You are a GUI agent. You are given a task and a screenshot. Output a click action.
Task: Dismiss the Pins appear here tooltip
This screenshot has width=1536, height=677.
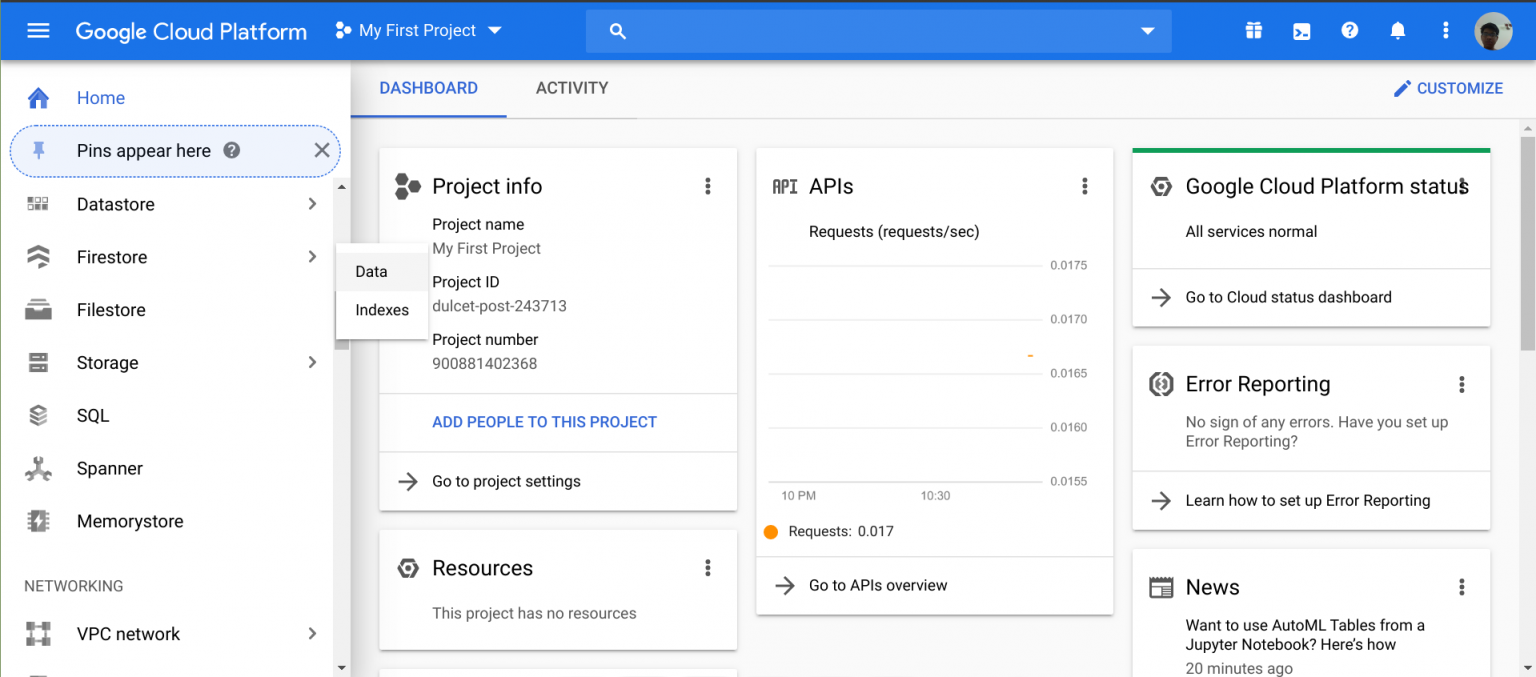(x=322, y=150)
